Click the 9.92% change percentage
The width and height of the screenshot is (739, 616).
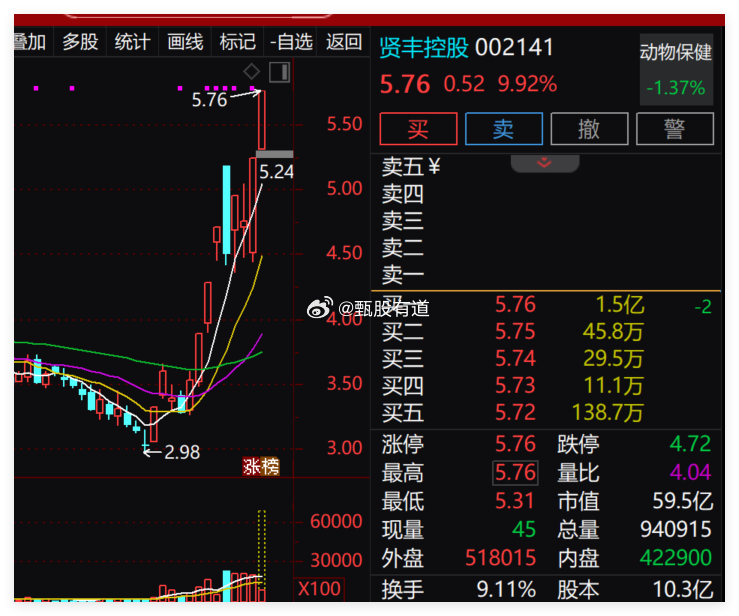click(527, 84)
